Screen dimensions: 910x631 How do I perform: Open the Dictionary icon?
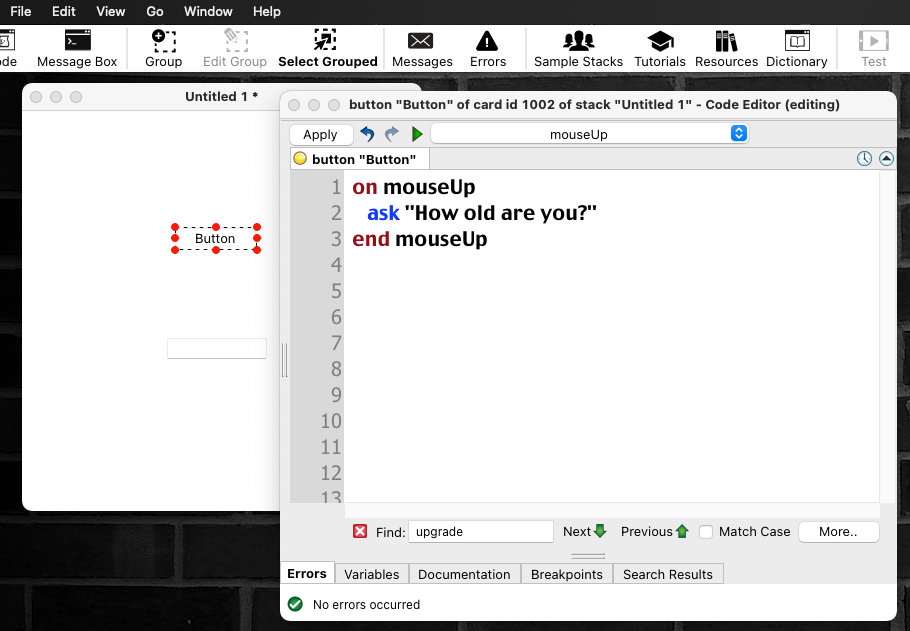[x=796, y=47]
